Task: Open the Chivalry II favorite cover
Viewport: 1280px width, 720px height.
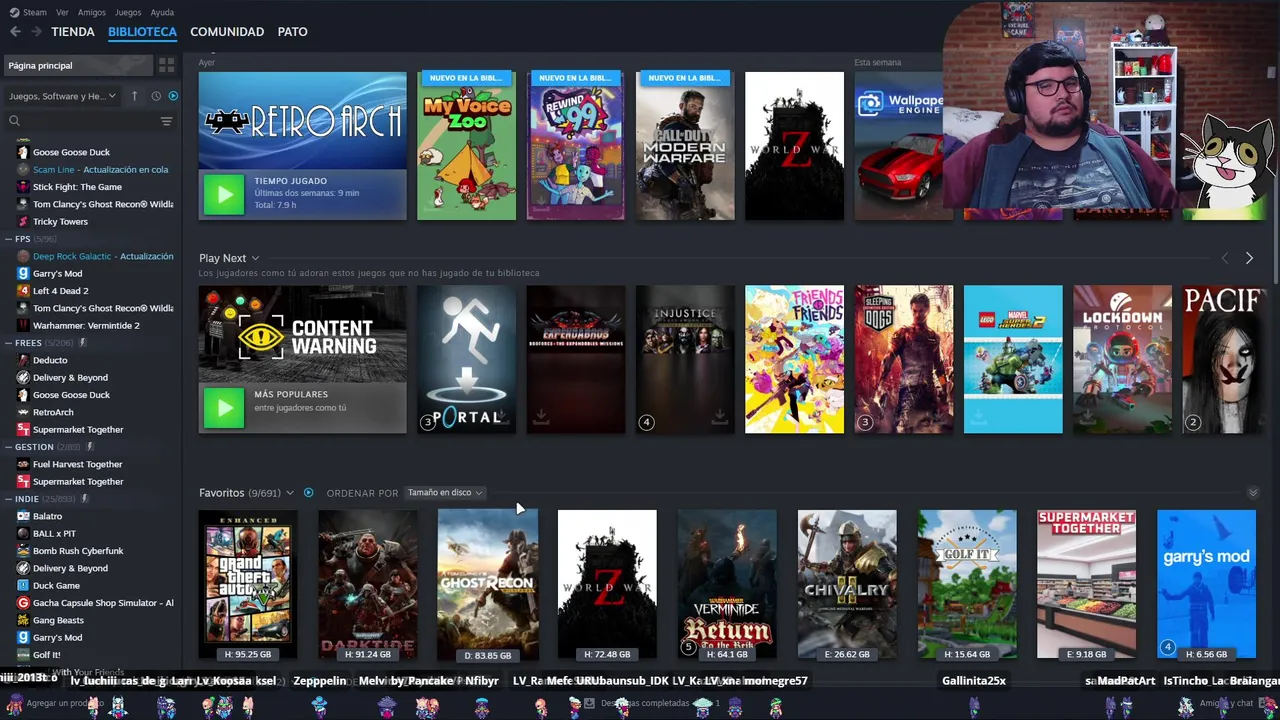Action: [847, 584]
